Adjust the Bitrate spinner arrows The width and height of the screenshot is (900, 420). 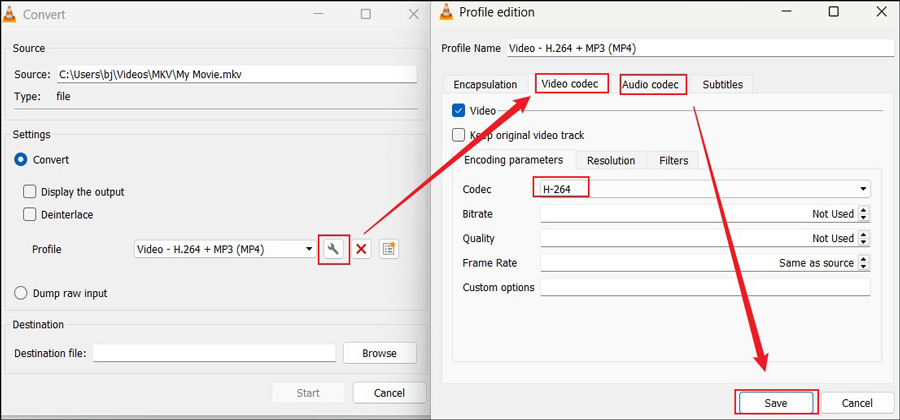(x=864, y=214)
